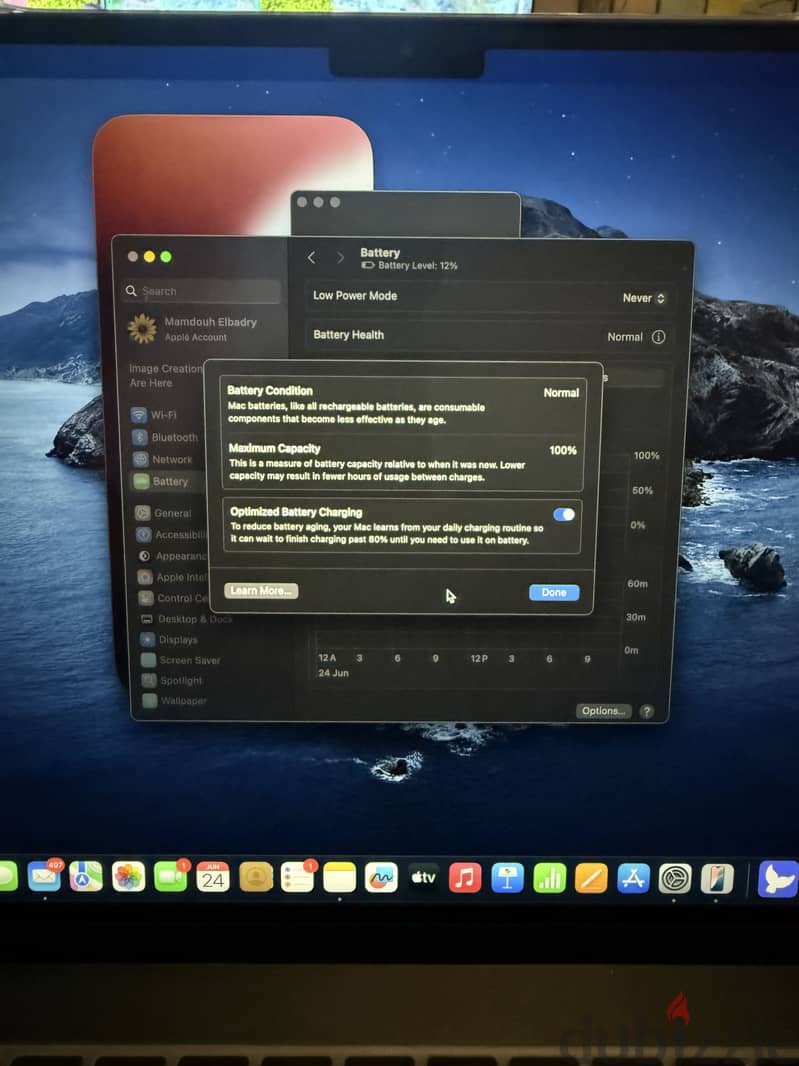Open Screen Saver settings in sidebar
Viewport: 799px width, 1066px height.
(181, 660)
